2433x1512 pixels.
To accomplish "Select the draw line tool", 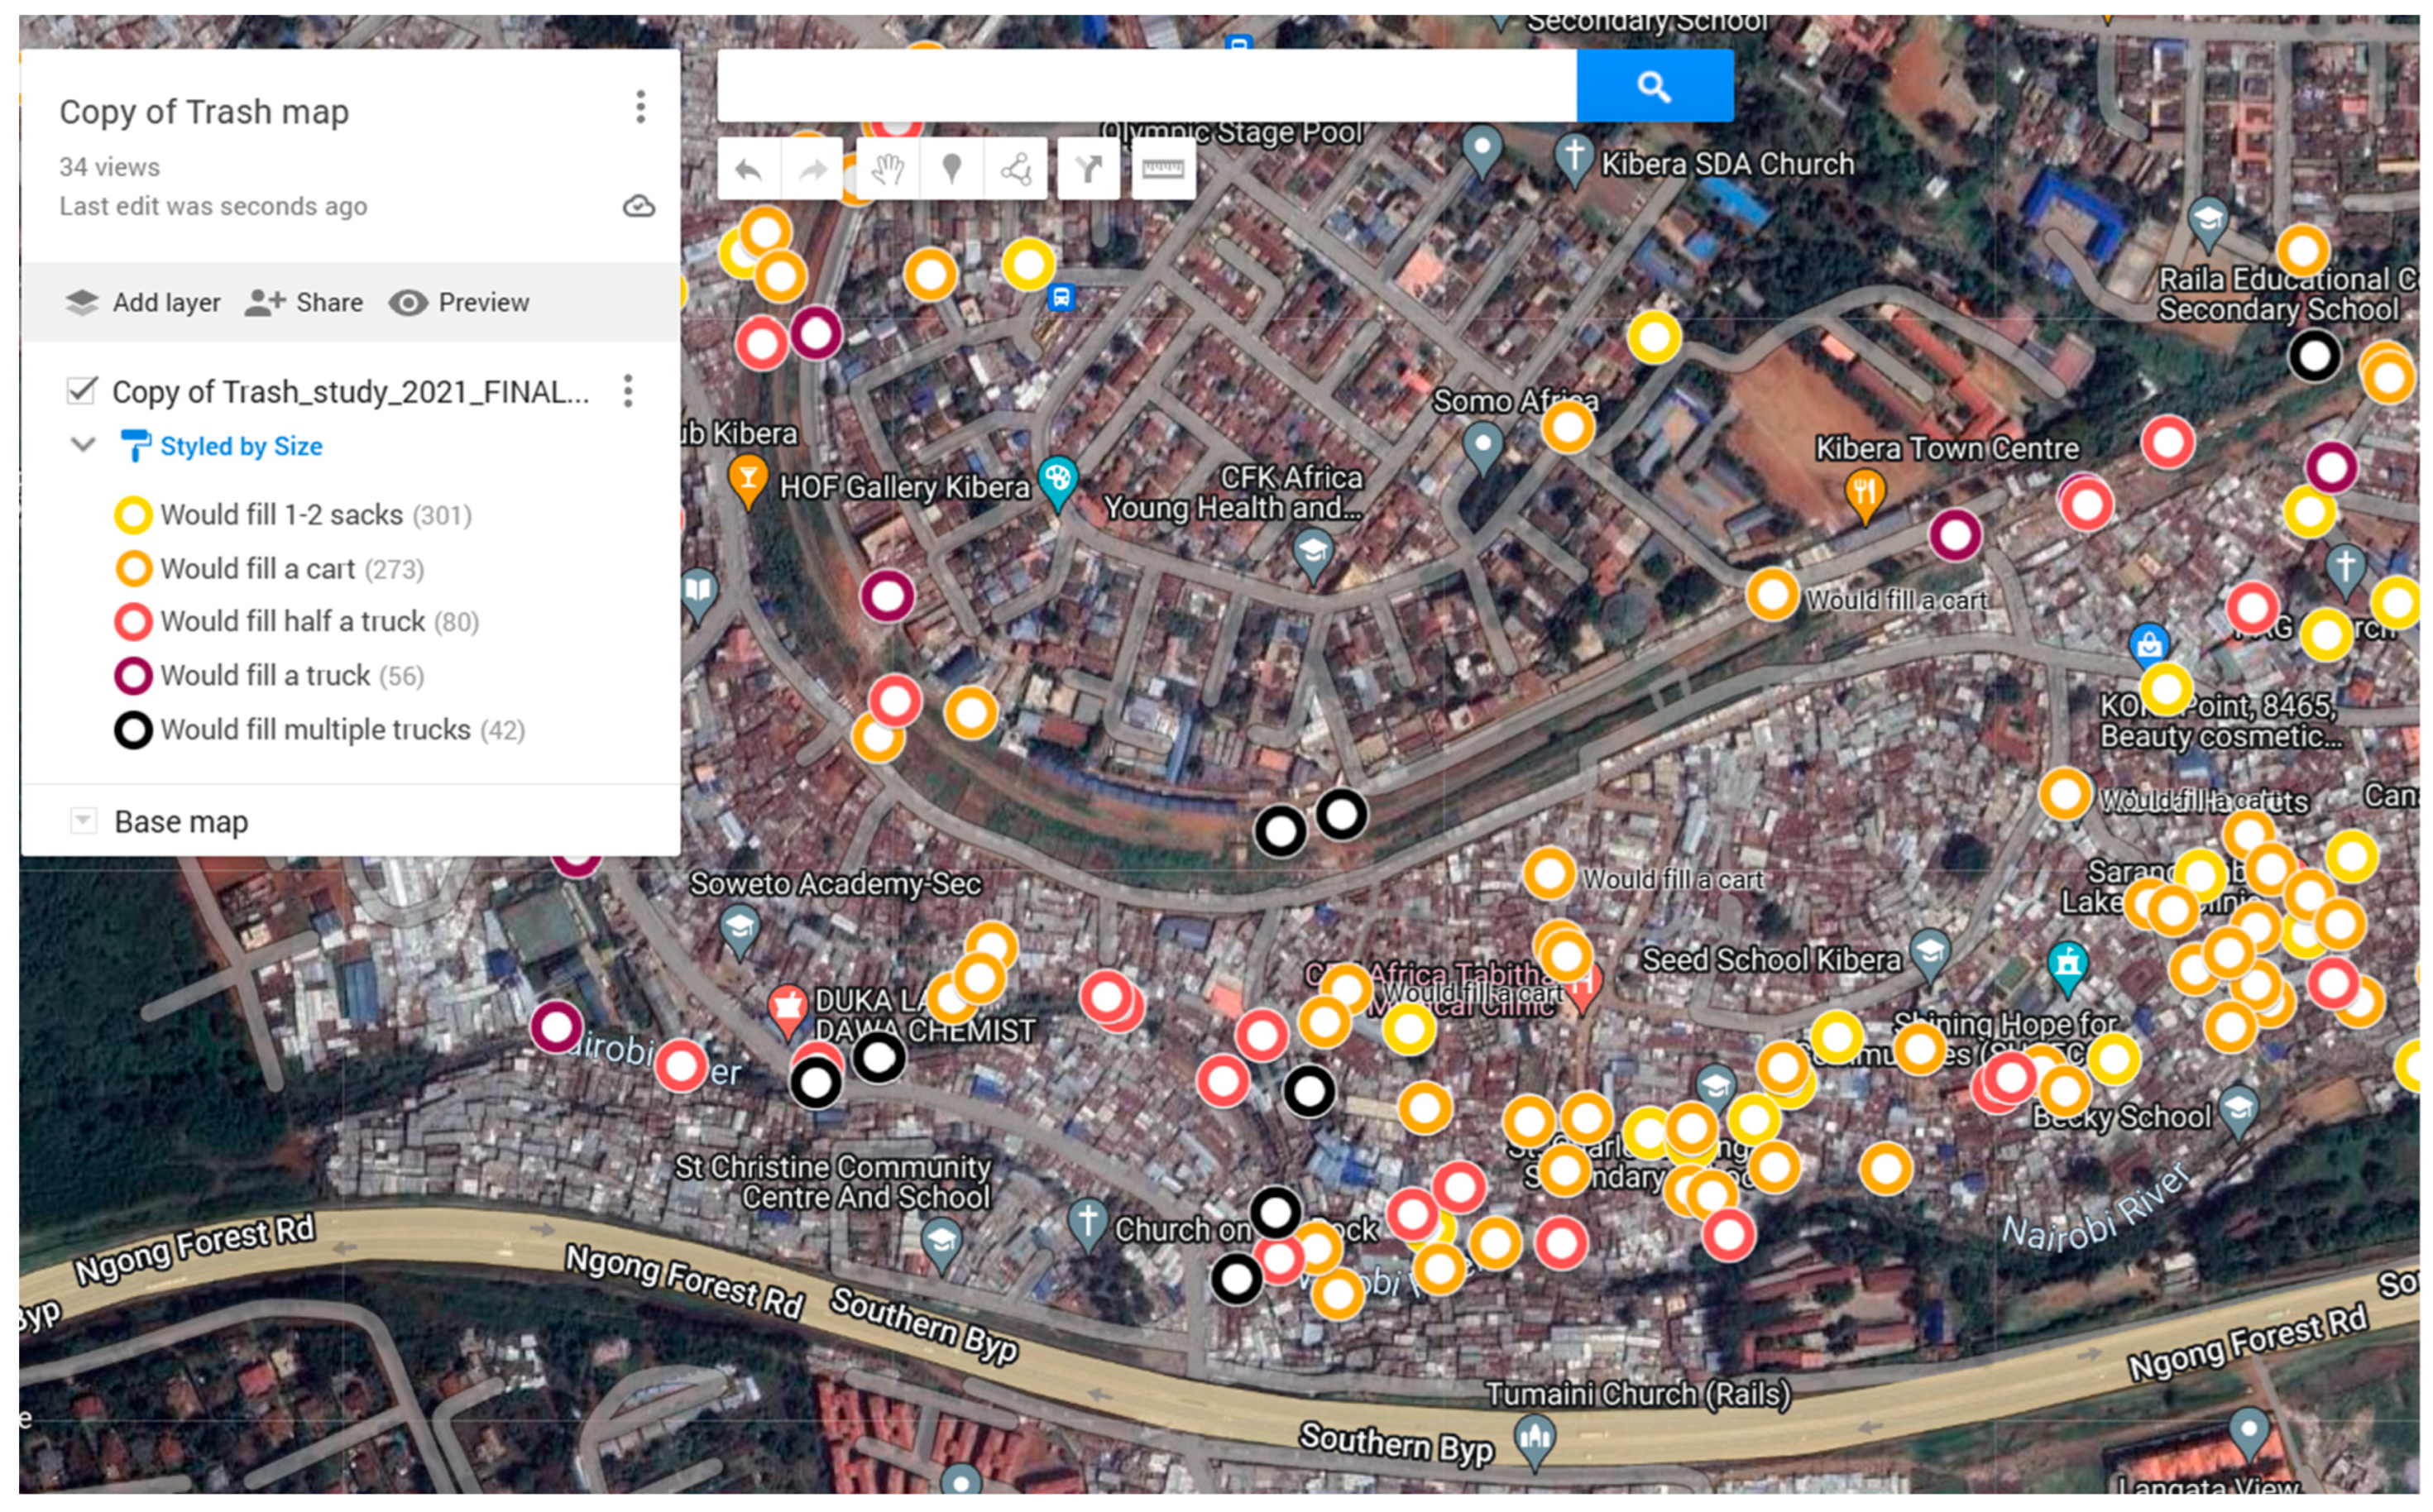I will [x=1016, y=169].
